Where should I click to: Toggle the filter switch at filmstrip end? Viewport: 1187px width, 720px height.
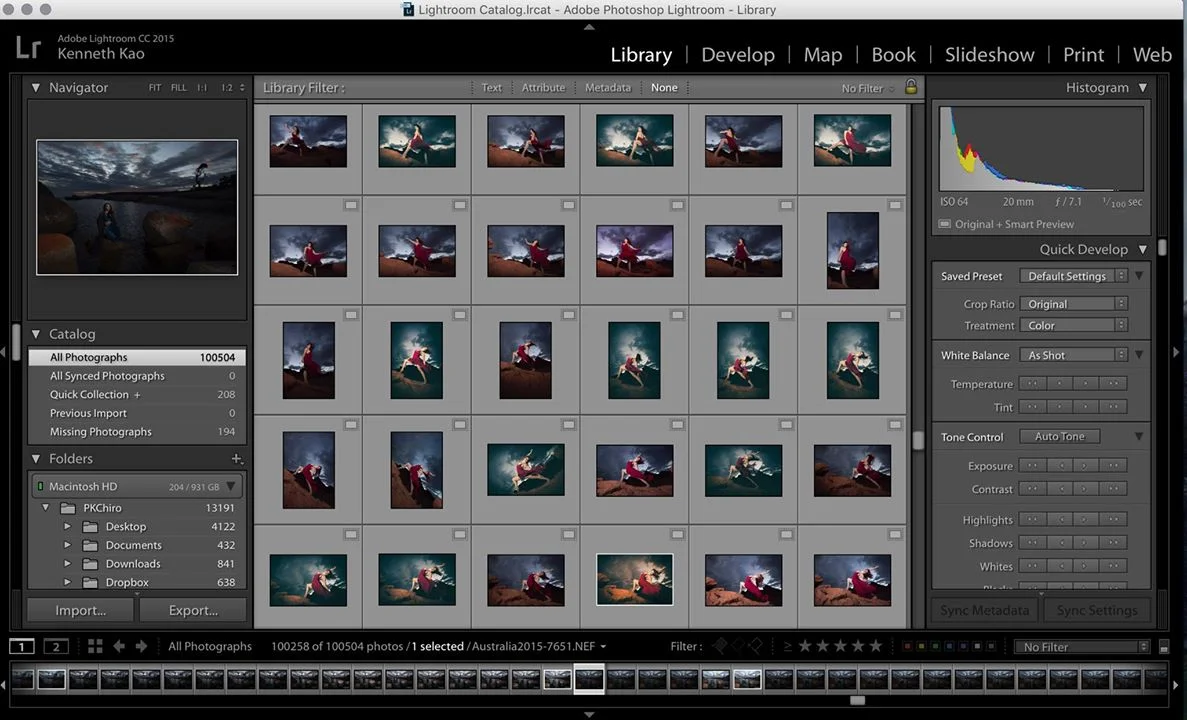[1164, 647]
